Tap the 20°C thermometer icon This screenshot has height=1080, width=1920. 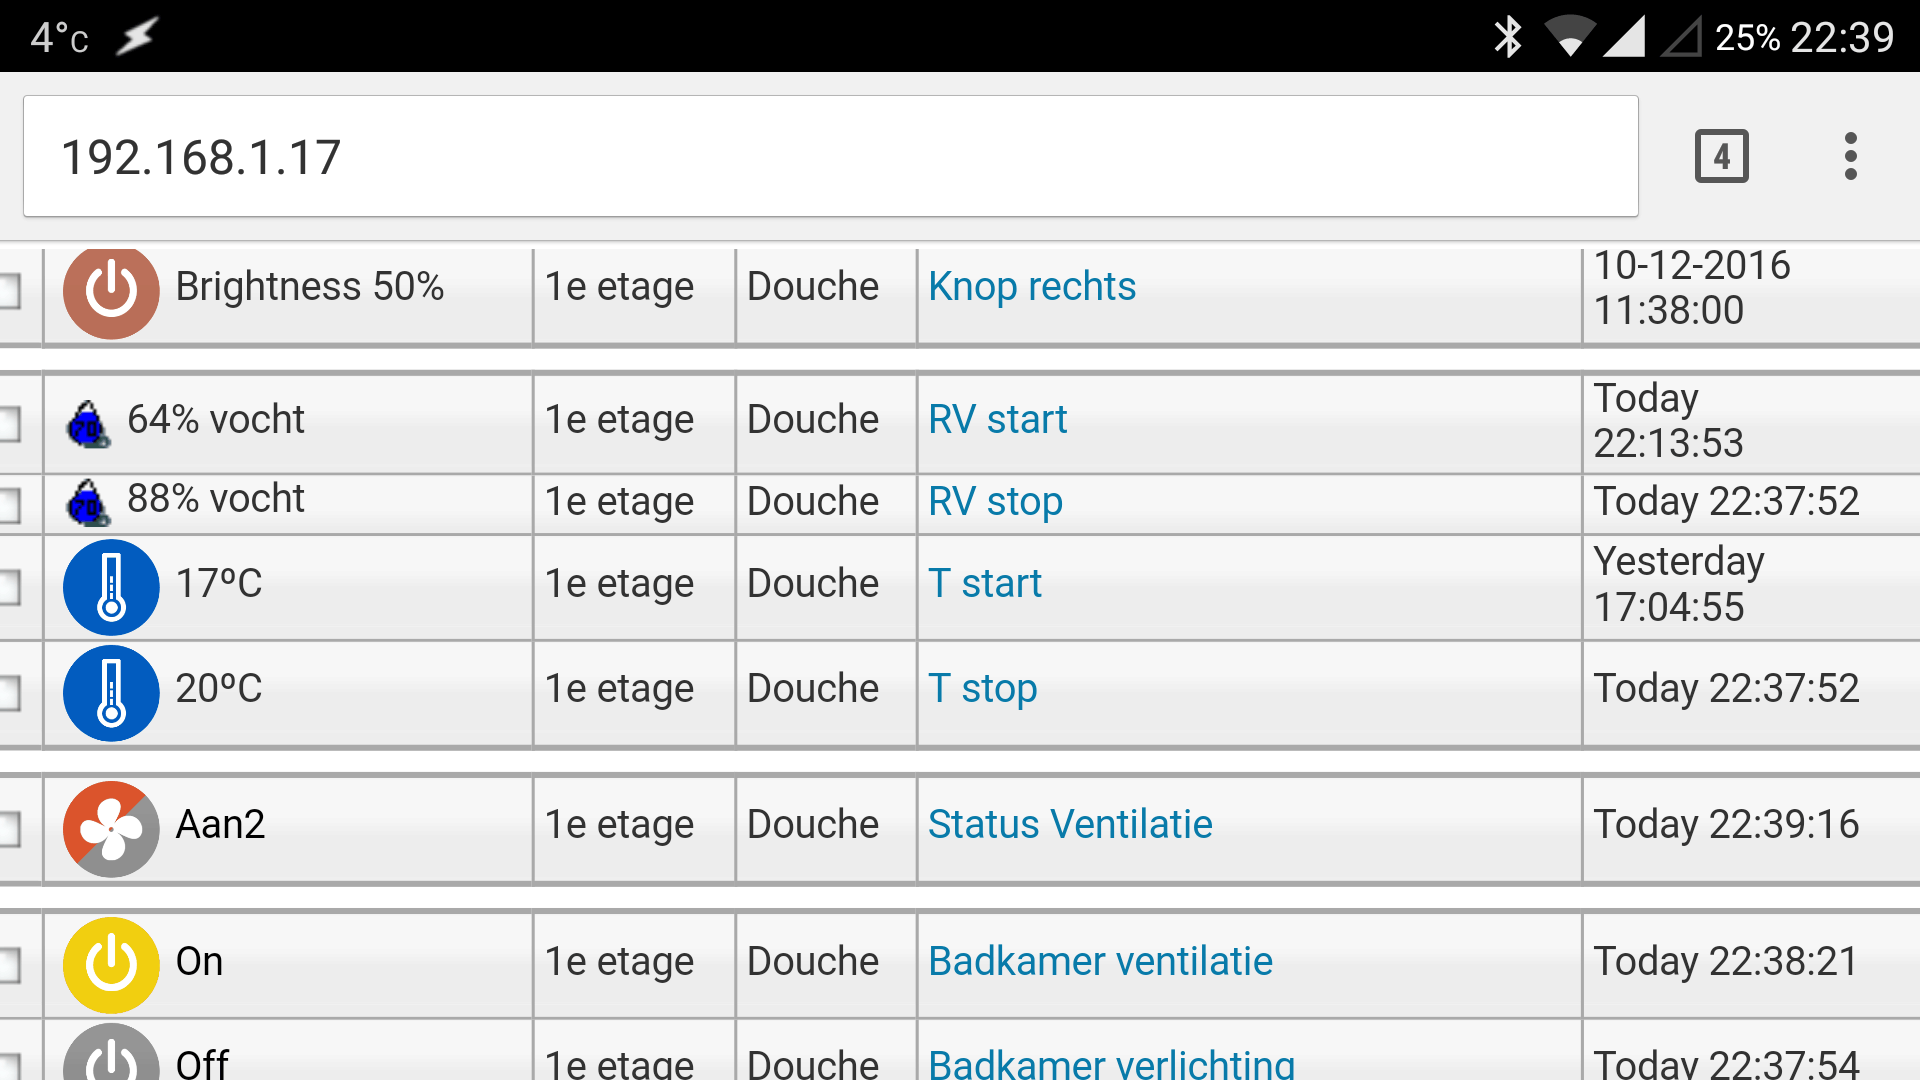coord(111,692)
